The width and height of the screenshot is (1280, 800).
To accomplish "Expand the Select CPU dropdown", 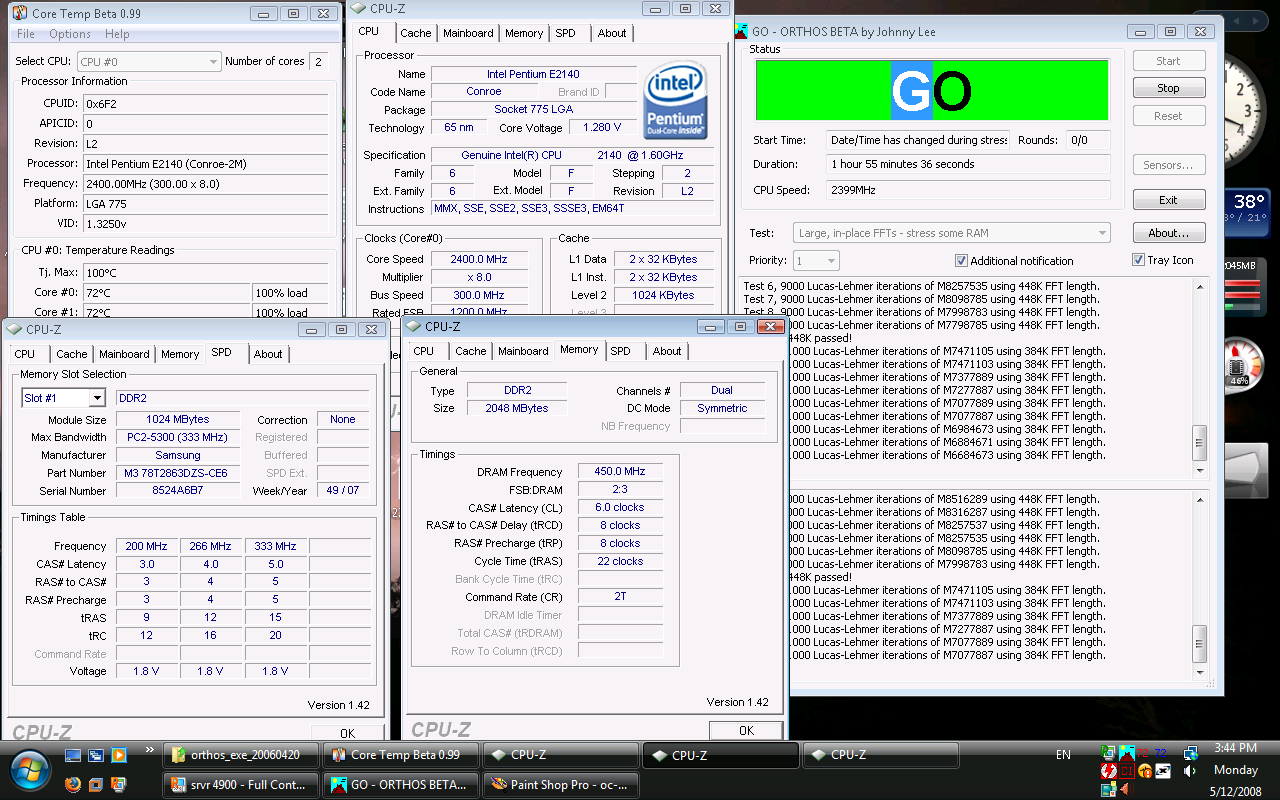I will (212, 62).
